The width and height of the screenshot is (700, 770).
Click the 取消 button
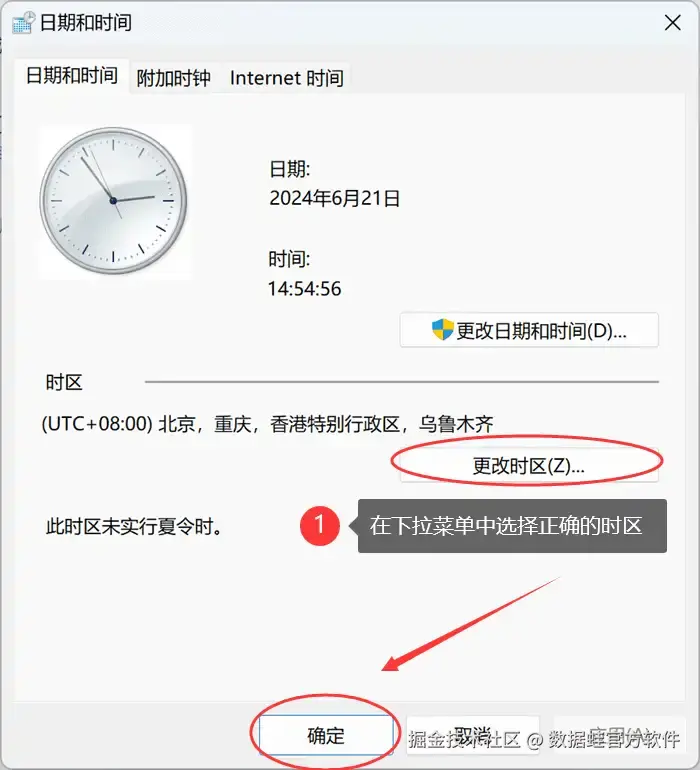(473, 735)
